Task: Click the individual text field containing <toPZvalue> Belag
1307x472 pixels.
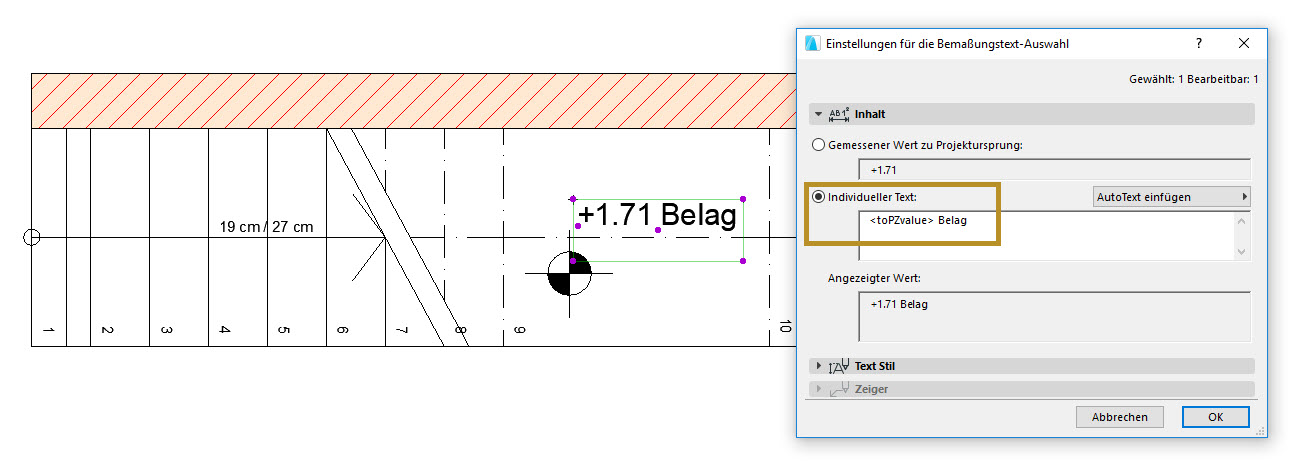Action: point(1047,236)
